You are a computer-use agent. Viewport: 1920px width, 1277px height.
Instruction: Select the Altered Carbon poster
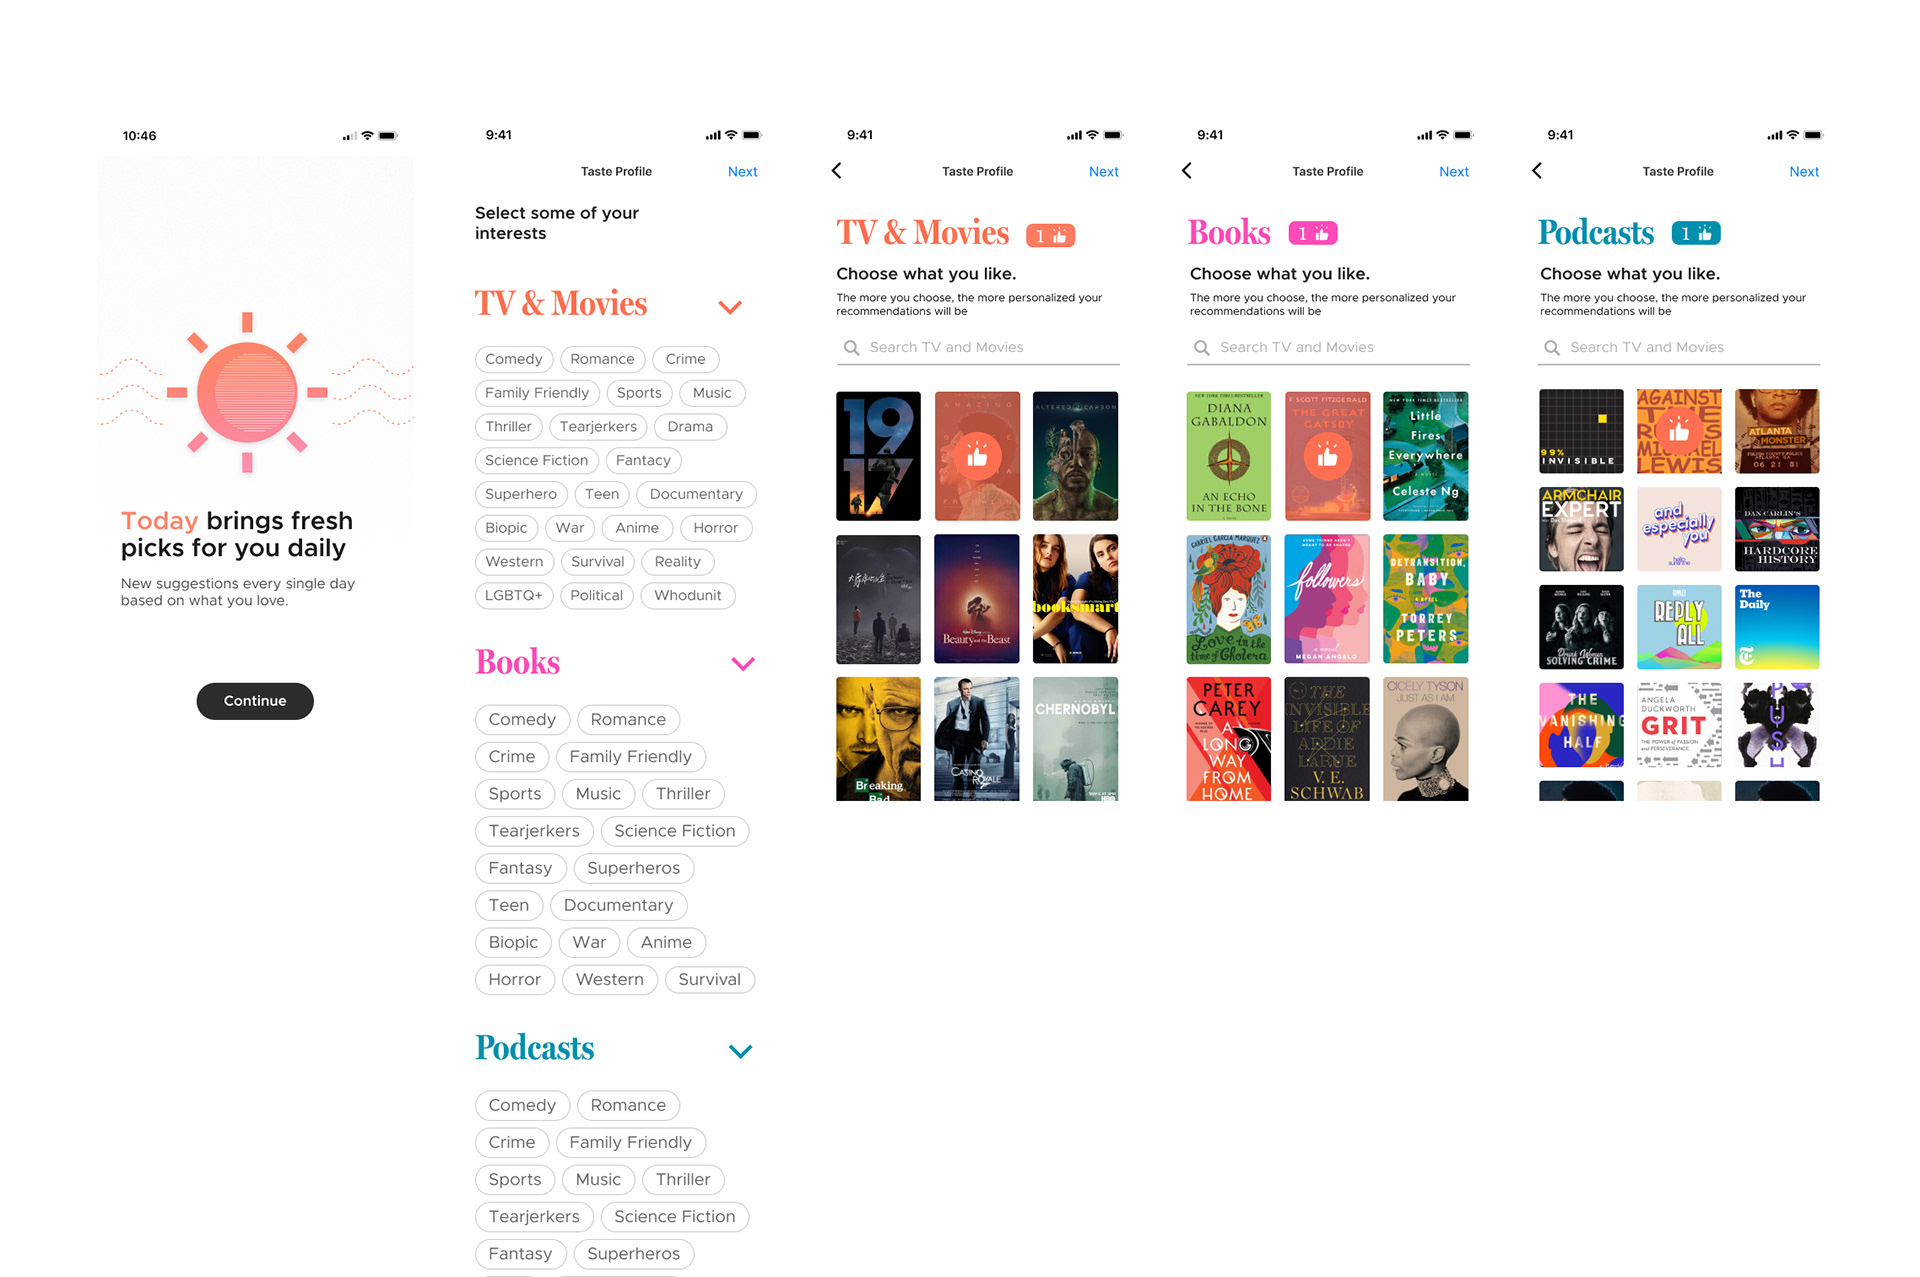coord(1075,456)
